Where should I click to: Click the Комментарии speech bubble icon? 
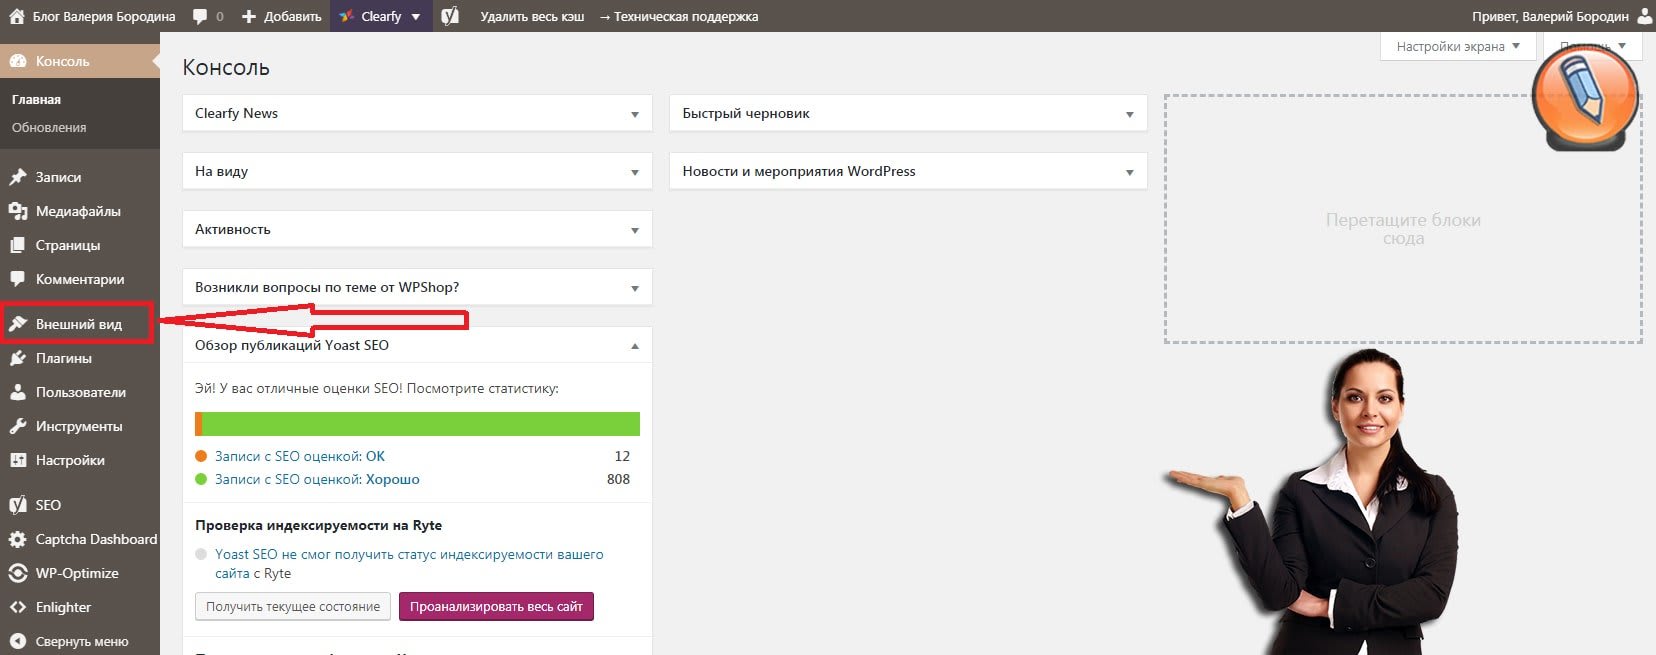tap(18, 279)
